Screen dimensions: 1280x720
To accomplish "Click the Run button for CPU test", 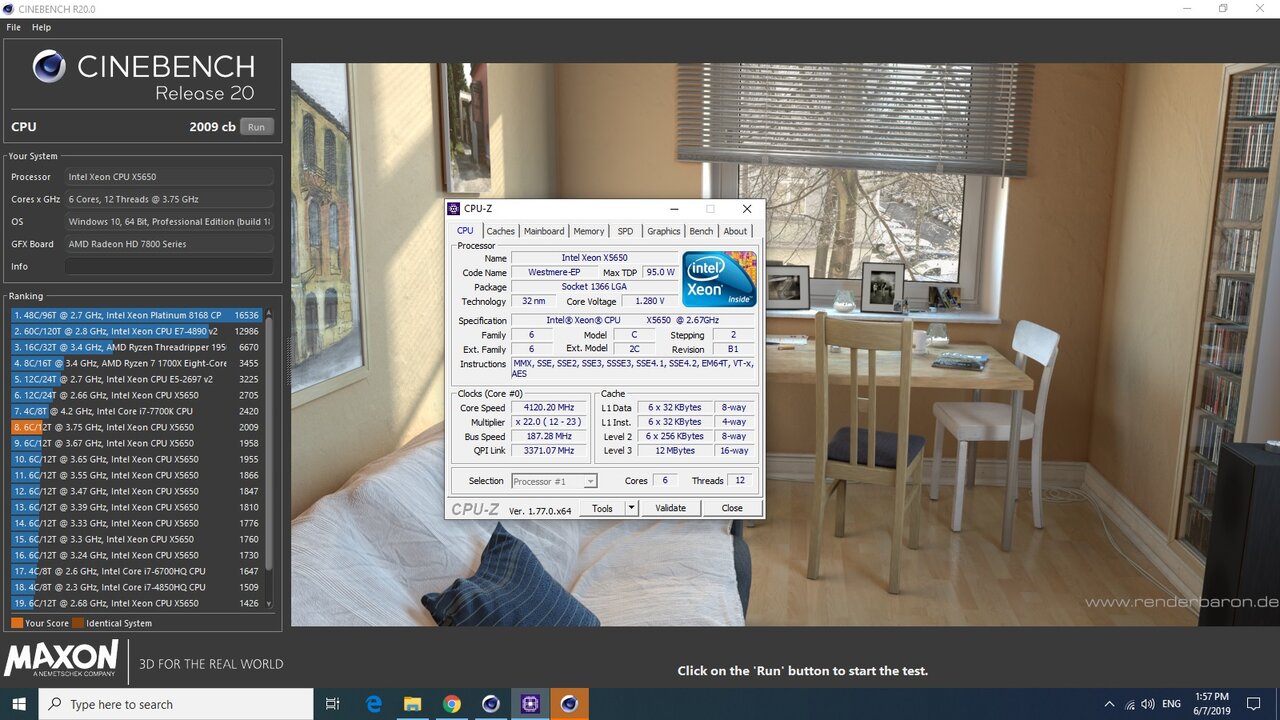I will click(x=256, y=127).
